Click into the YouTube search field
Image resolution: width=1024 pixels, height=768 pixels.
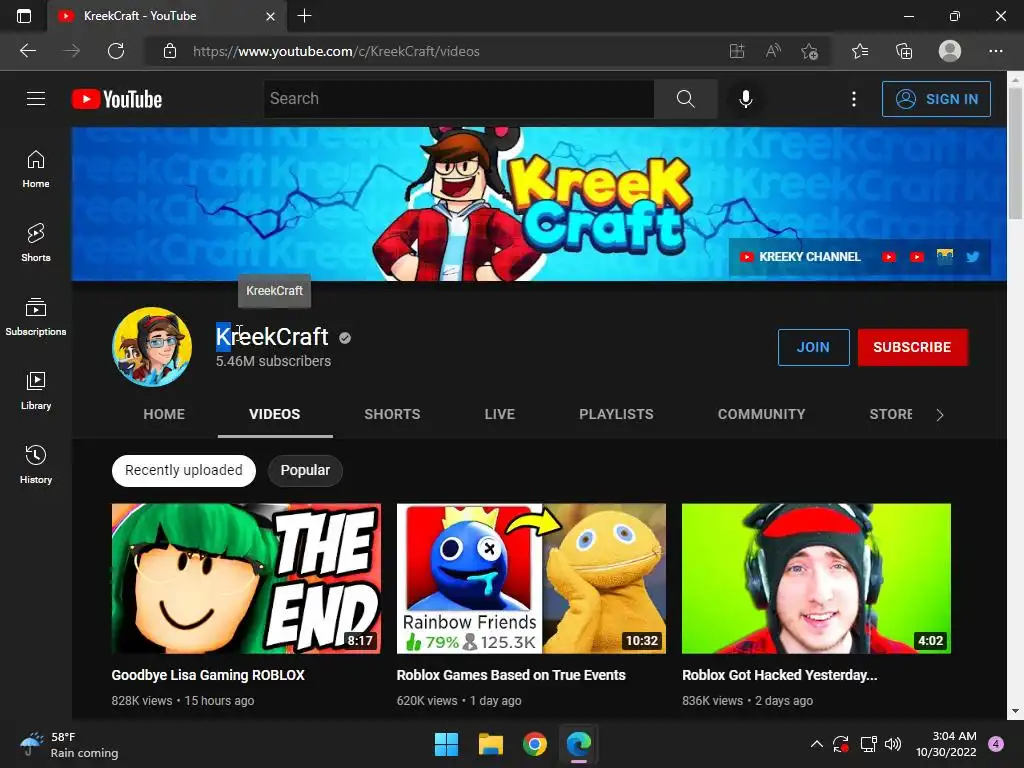(458, 99)
